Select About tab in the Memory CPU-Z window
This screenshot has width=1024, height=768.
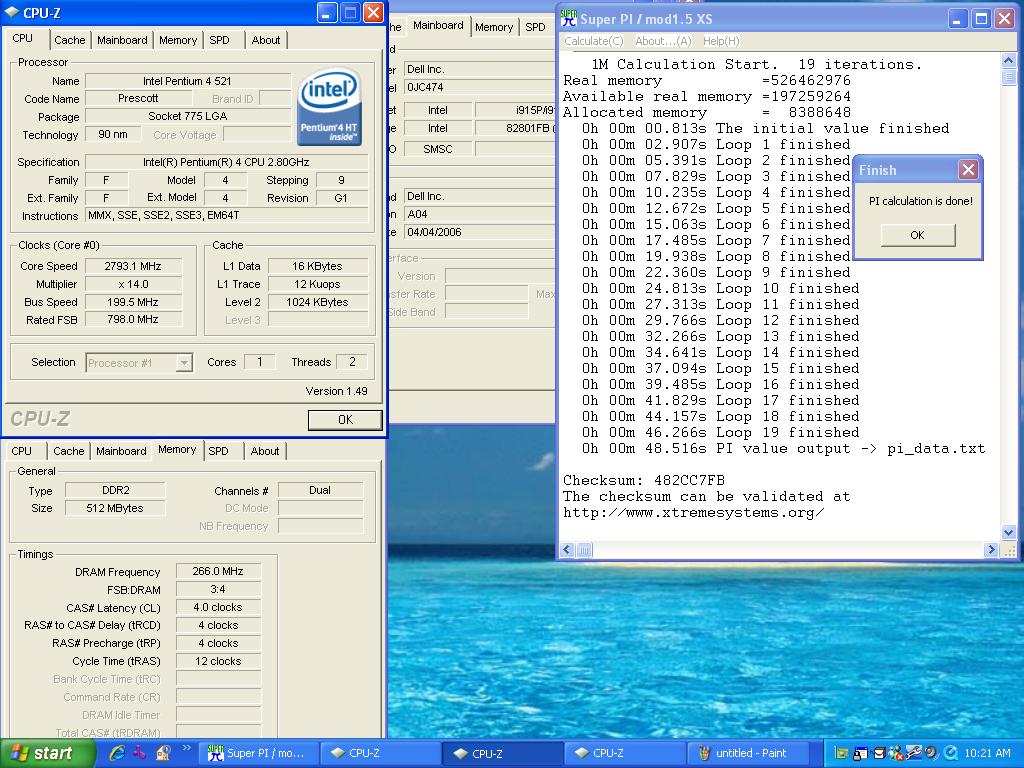[x=264, y=451]
